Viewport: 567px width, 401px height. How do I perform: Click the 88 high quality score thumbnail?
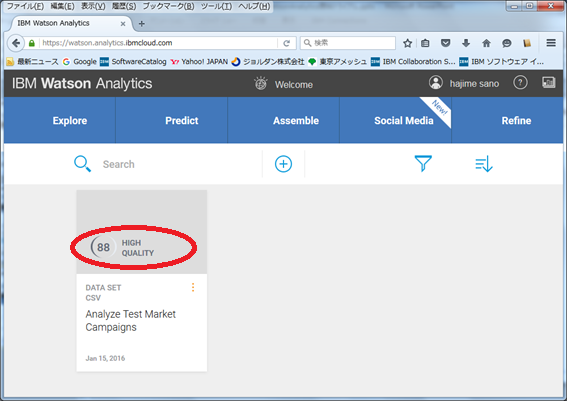pos(142,232)
